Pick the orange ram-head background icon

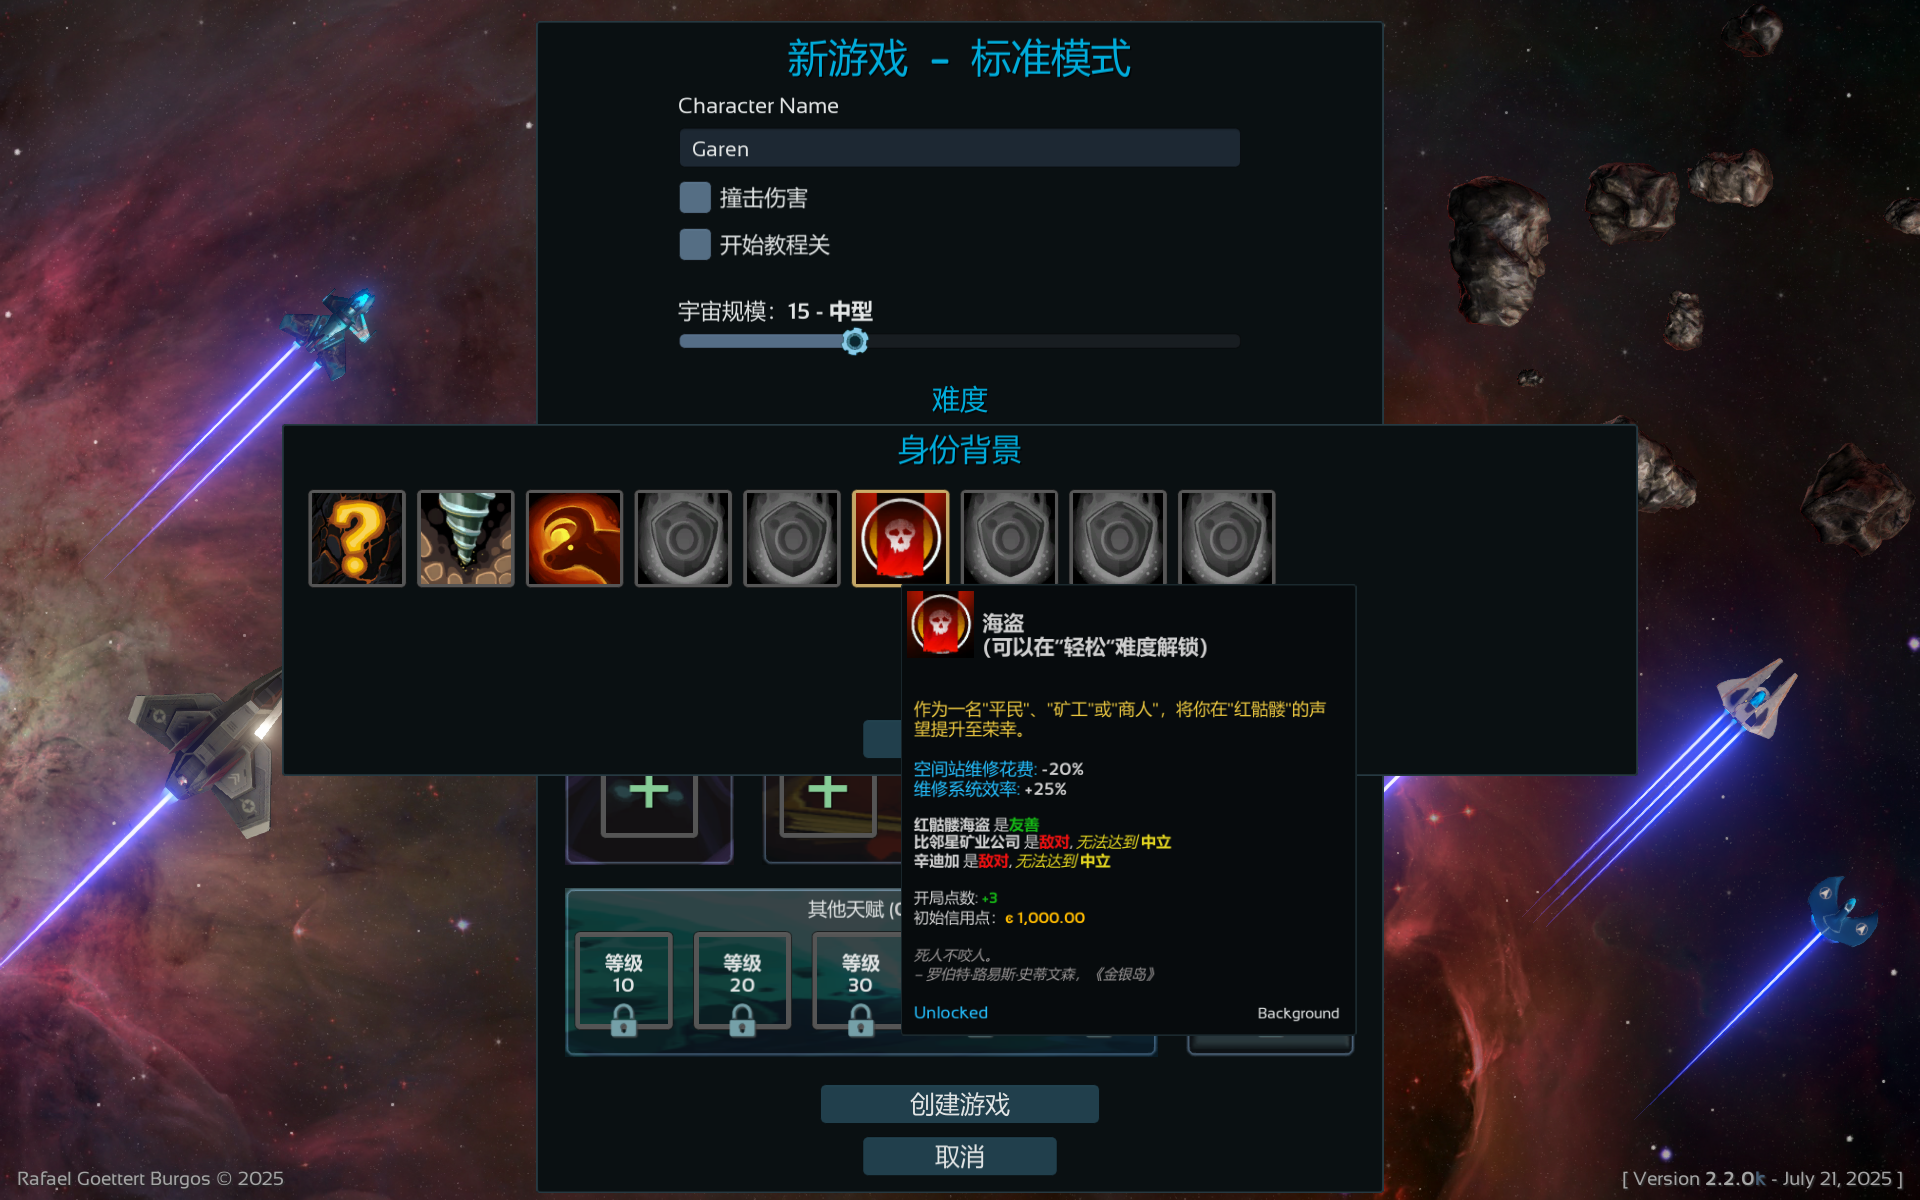coord(574,538)
